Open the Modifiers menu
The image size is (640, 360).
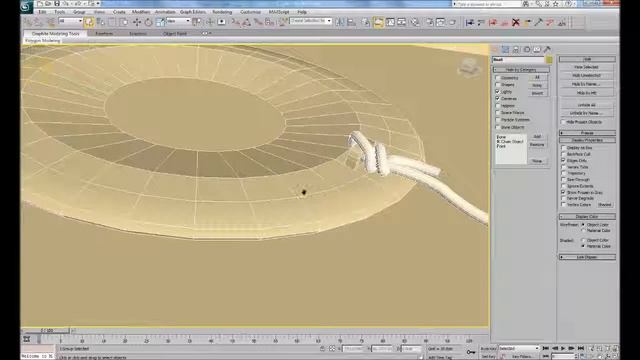(141, 12)
